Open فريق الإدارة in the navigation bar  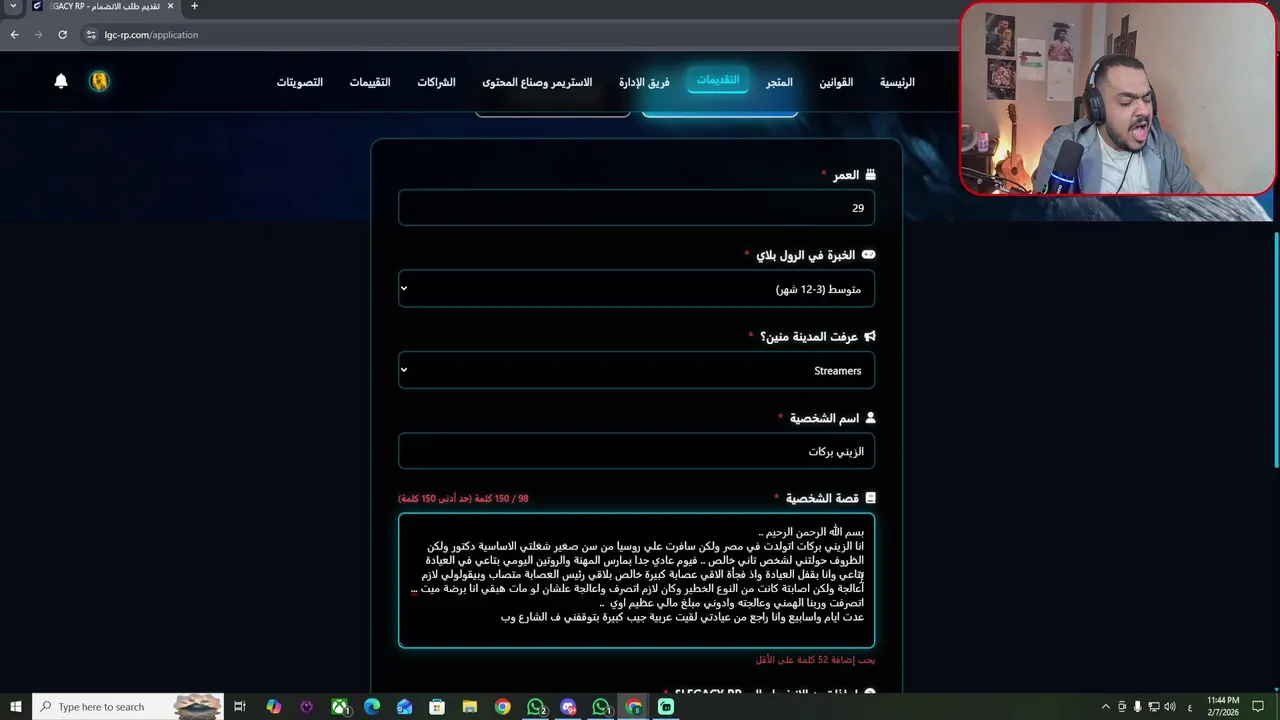644,82
